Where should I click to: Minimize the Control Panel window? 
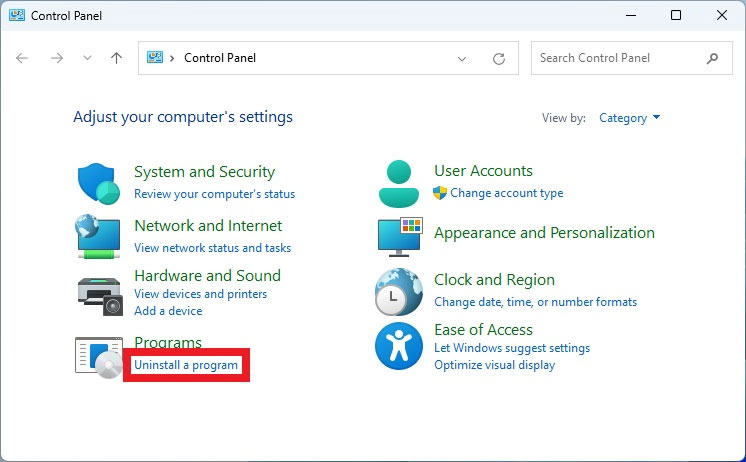[x=631, y=15]
